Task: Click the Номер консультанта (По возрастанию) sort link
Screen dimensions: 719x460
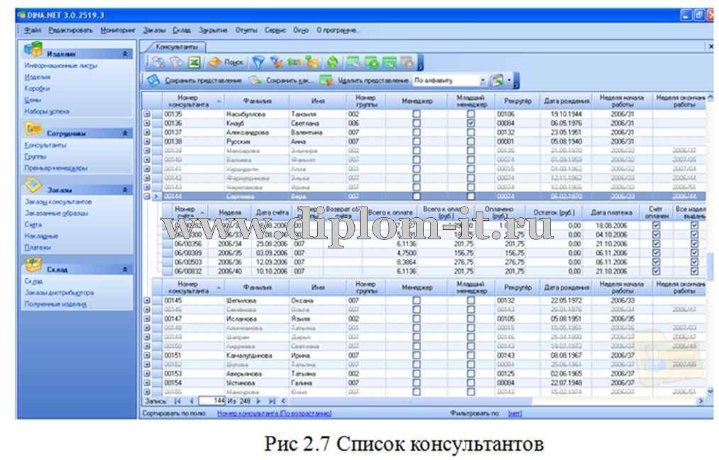Action: 274,414
